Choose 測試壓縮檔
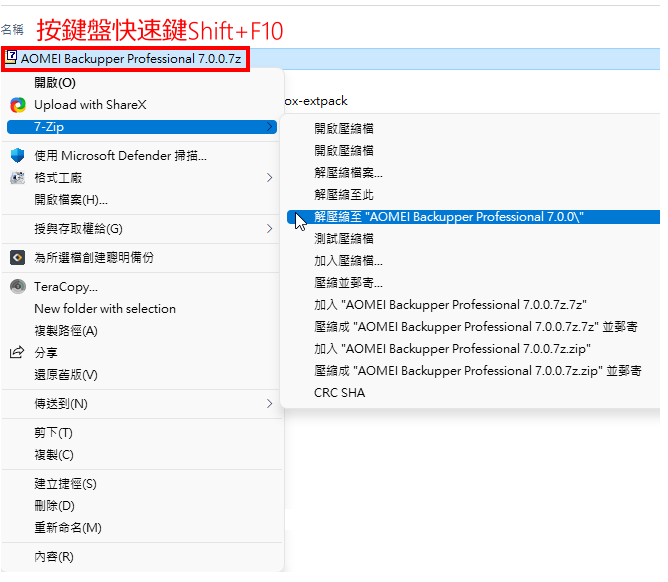 [x=344, y=239]
